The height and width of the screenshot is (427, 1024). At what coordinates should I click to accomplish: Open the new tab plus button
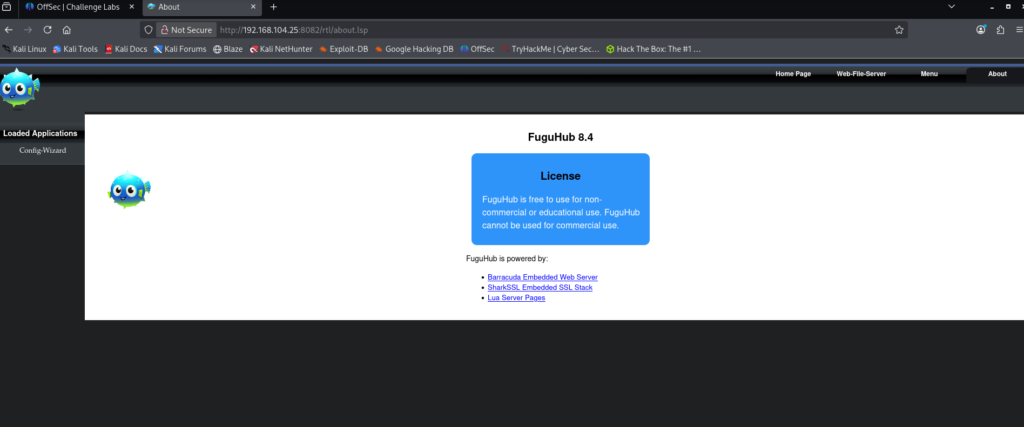coord(273,7)
